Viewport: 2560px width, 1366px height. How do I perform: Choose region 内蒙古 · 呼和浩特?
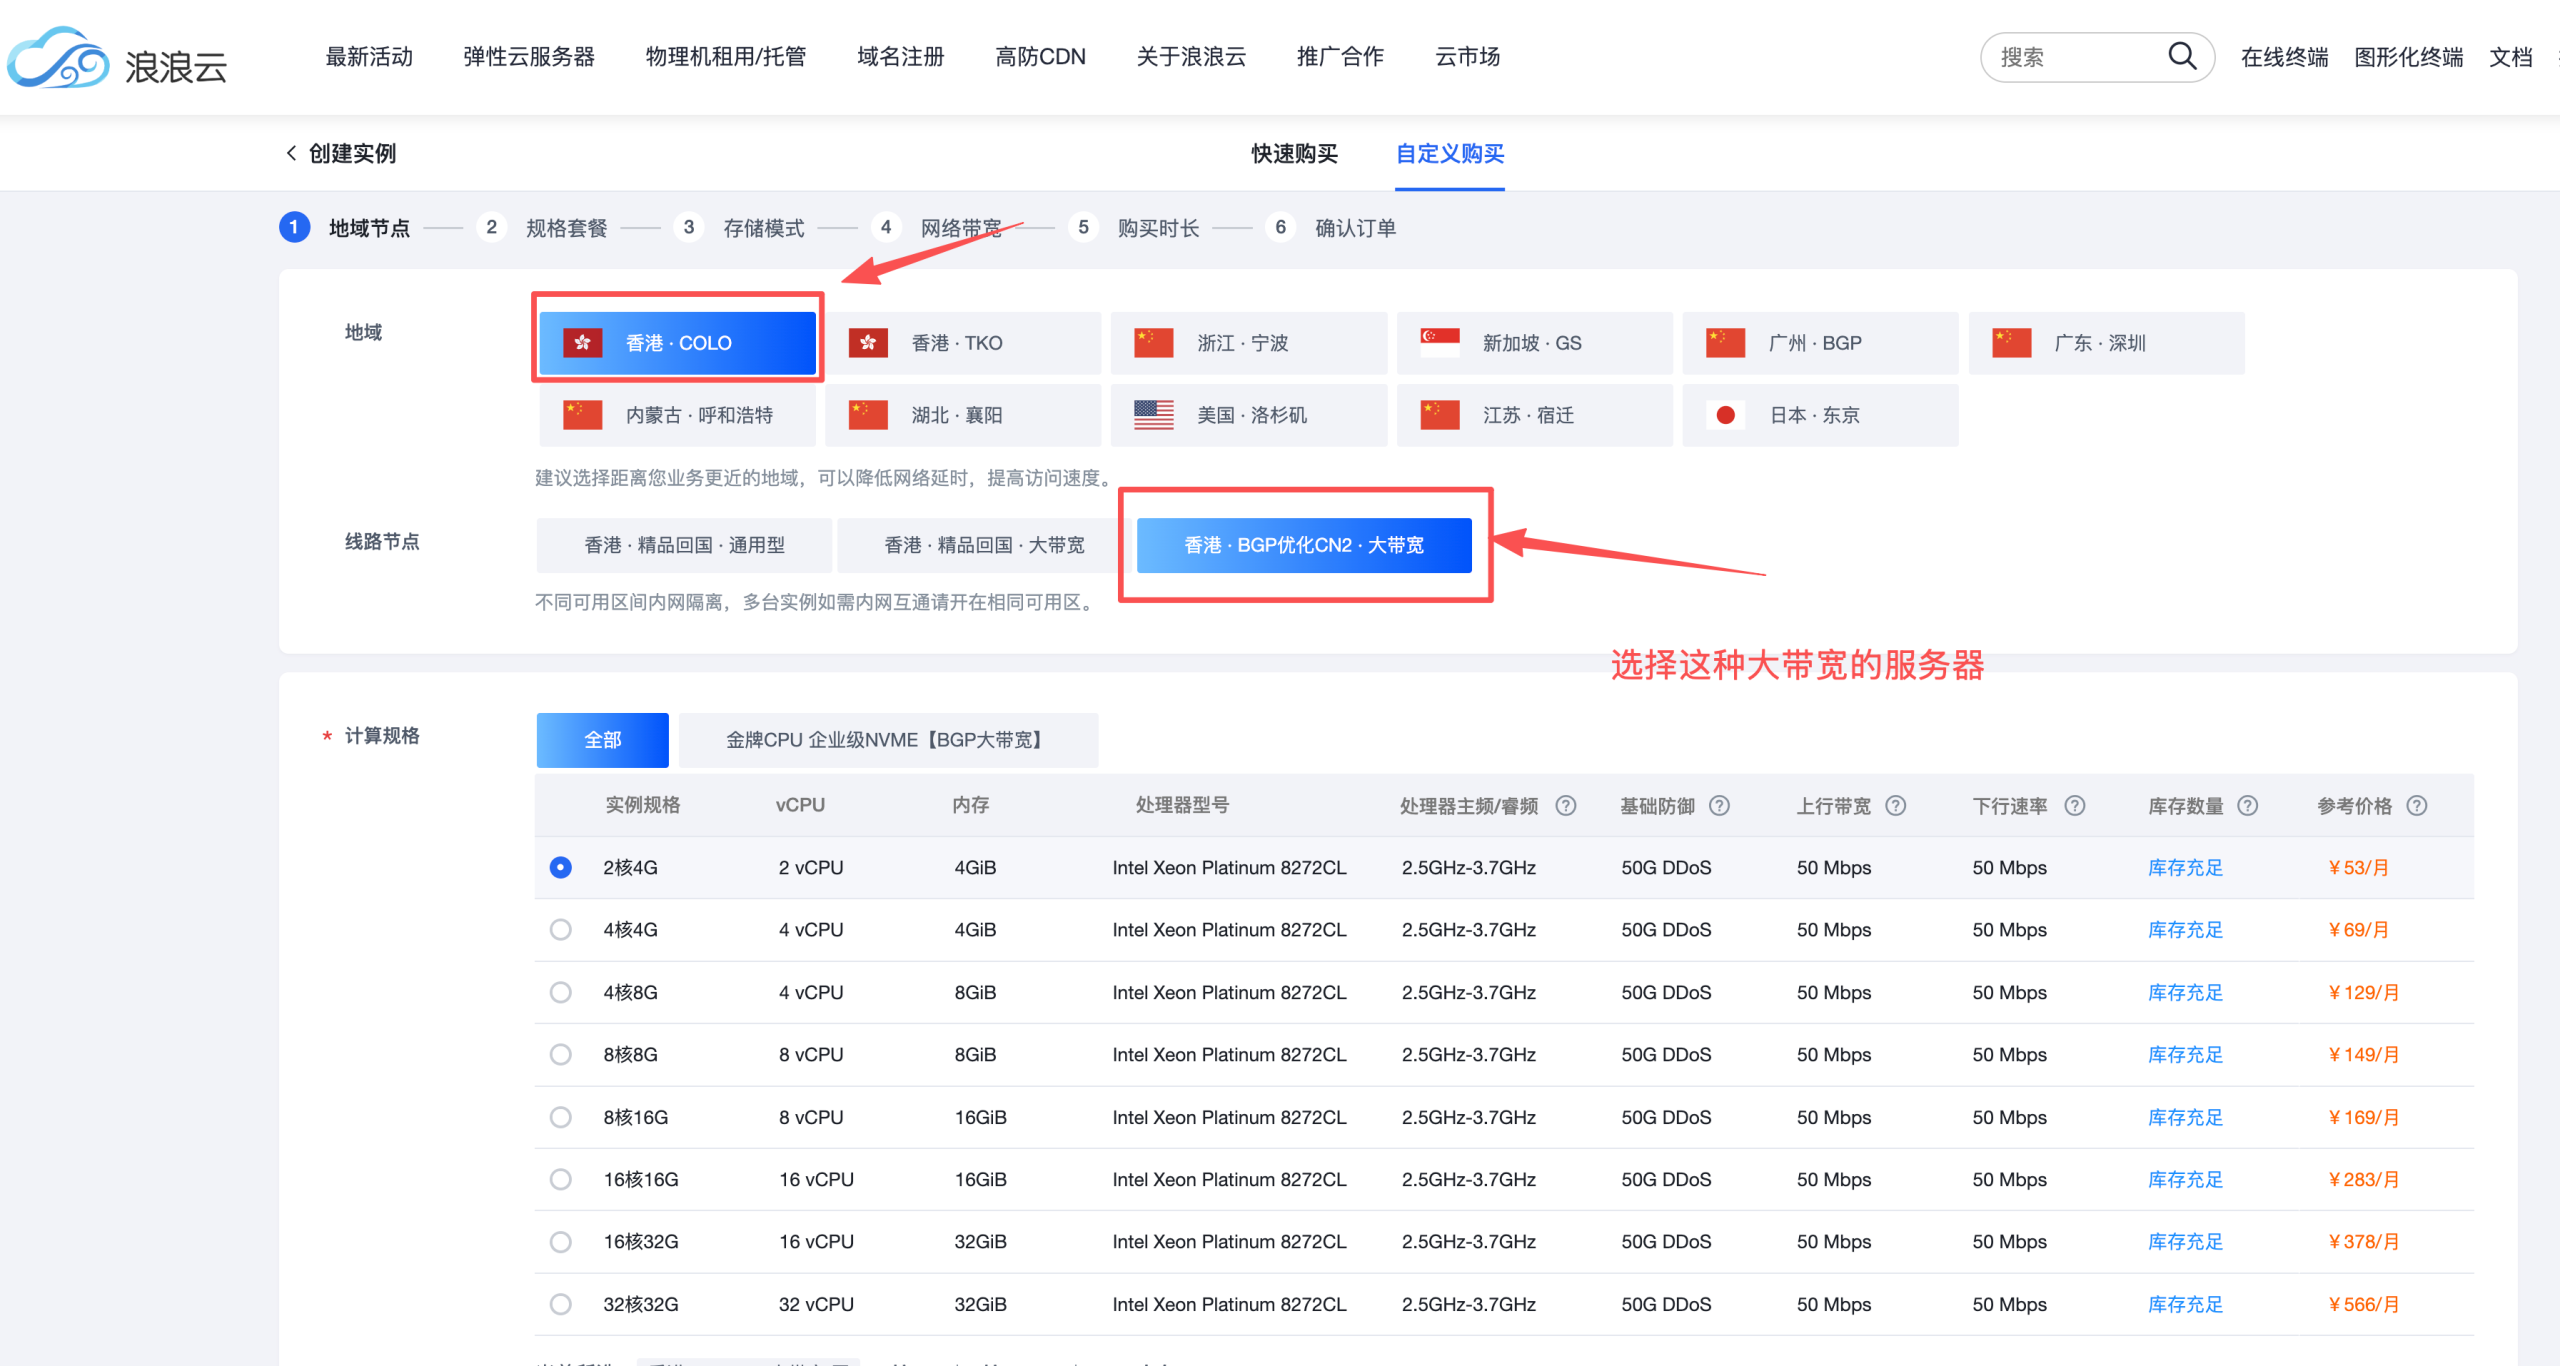coord(678,415)
